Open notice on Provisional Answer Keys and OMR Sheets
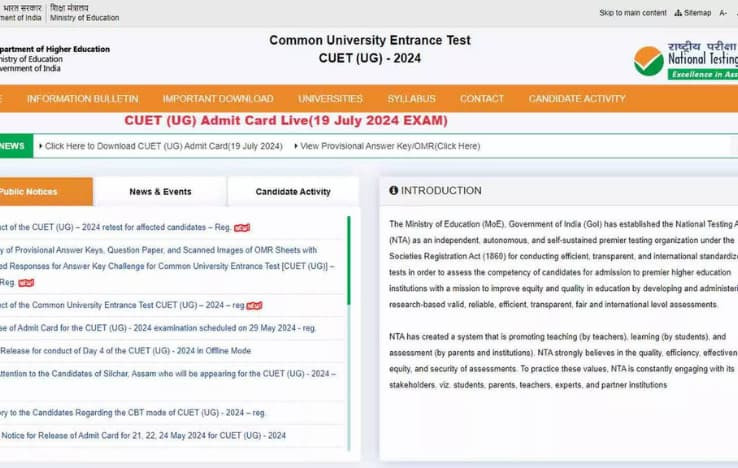Screen dimensions: 738x468 167,266
